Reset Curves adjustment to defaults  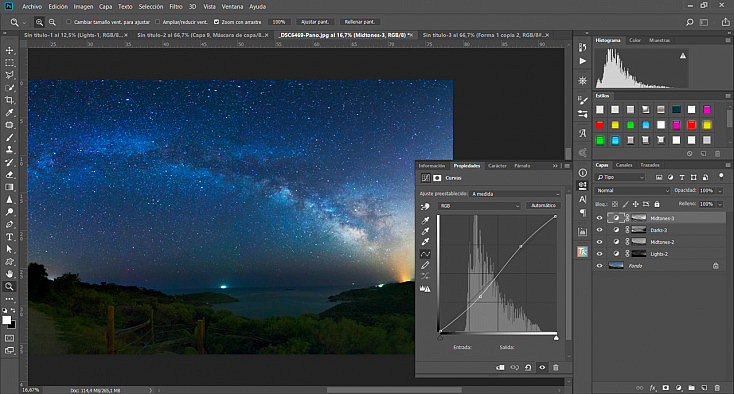tap(528, 367)
